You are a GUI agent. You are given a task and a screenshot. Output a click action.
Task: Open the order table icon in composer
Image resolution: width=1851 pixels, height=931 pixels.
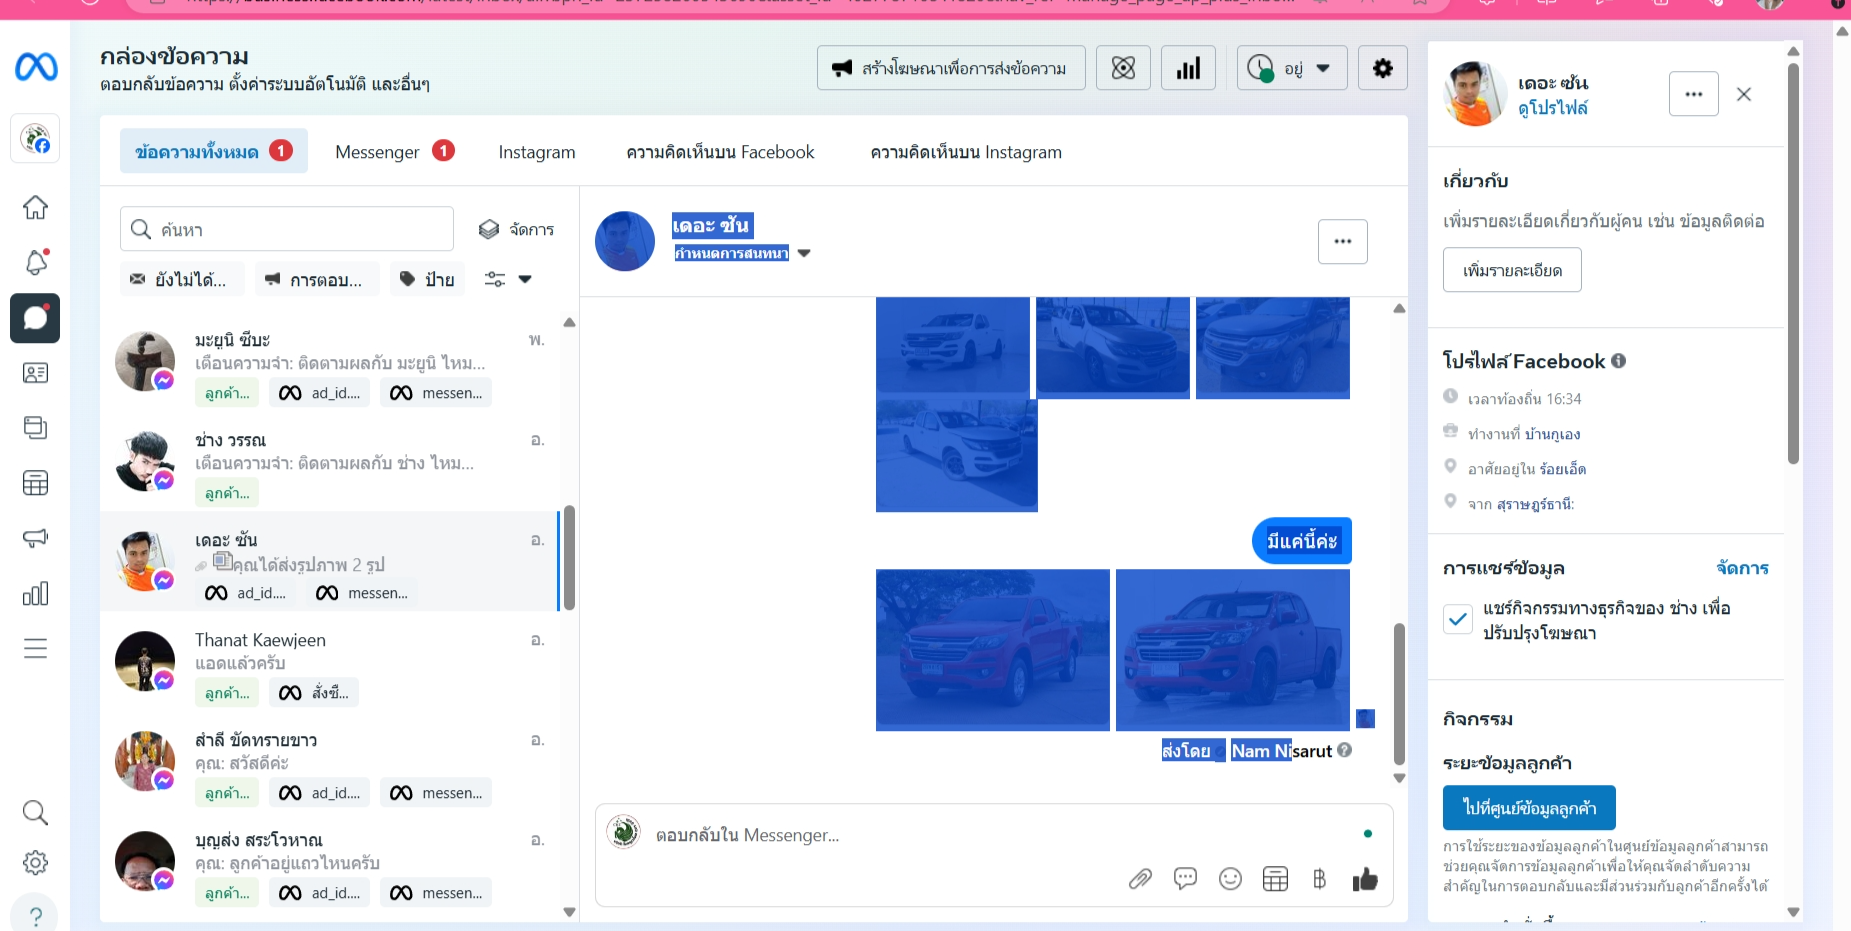click(x=1275, y=879)
